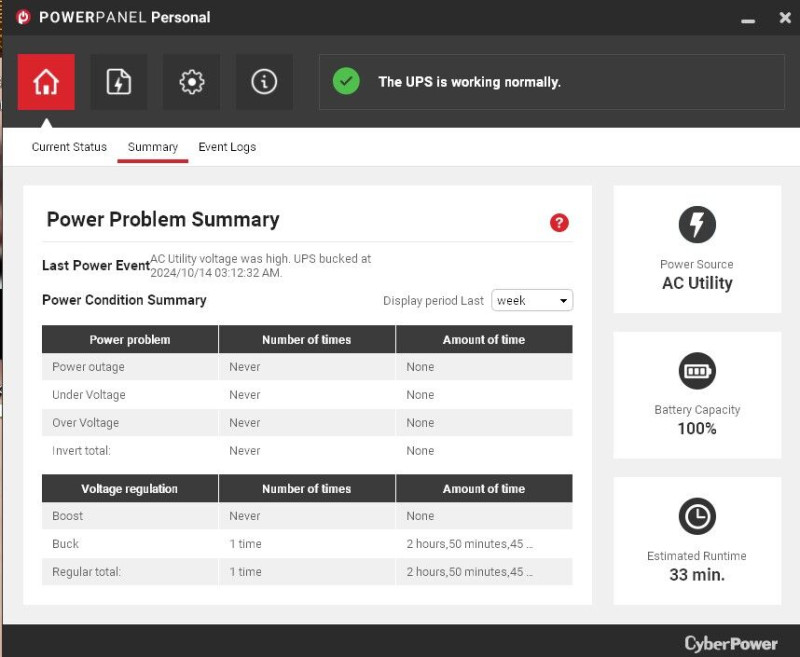Select the 'Over Voltage' row label
This screenshot has width=800, height=657.
[85, 423]
